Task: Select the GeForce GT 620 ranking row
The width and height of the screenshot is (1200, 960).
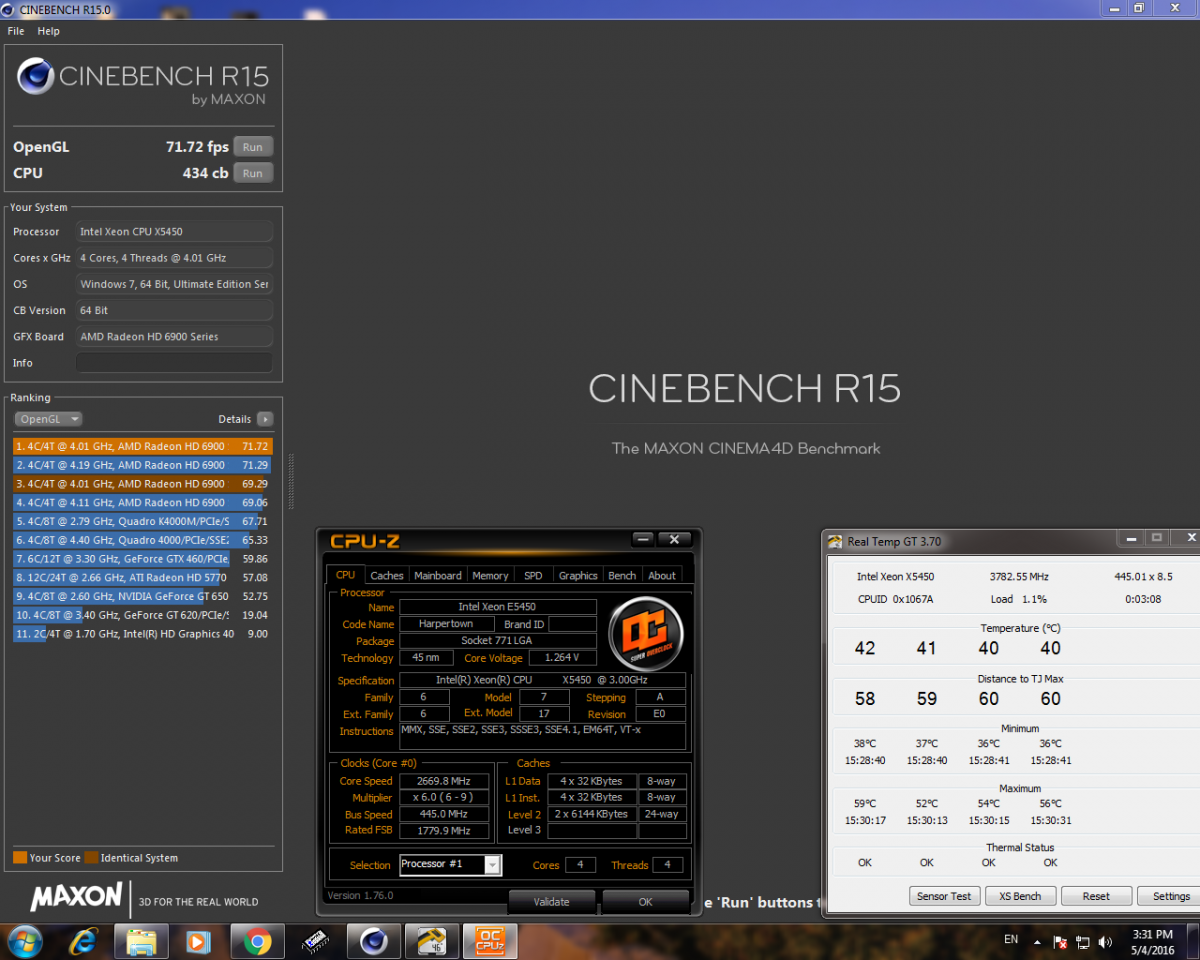Action: (143, 615)
